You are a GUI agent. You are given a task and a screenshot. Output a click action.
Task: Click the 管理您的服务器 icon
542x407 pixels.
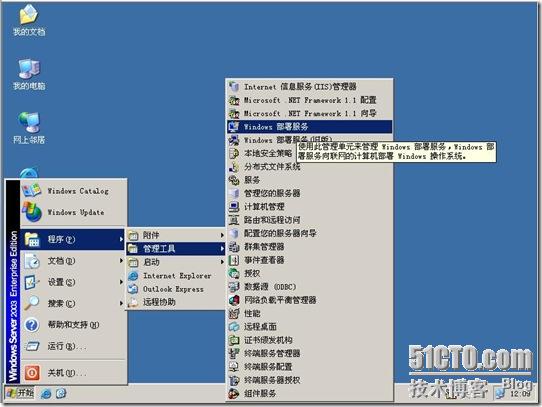click(234, 193)
